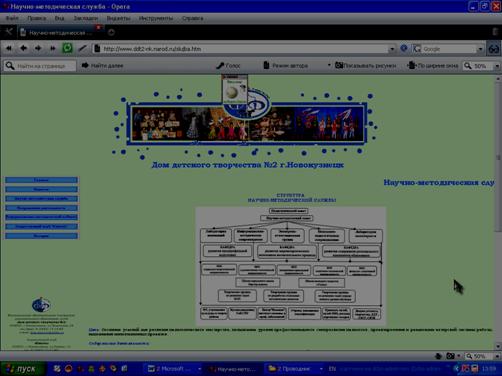Screen dimensions: 502x376
Task: Click the wand (pencil) icon beside reload
Action: coord(82,49)
